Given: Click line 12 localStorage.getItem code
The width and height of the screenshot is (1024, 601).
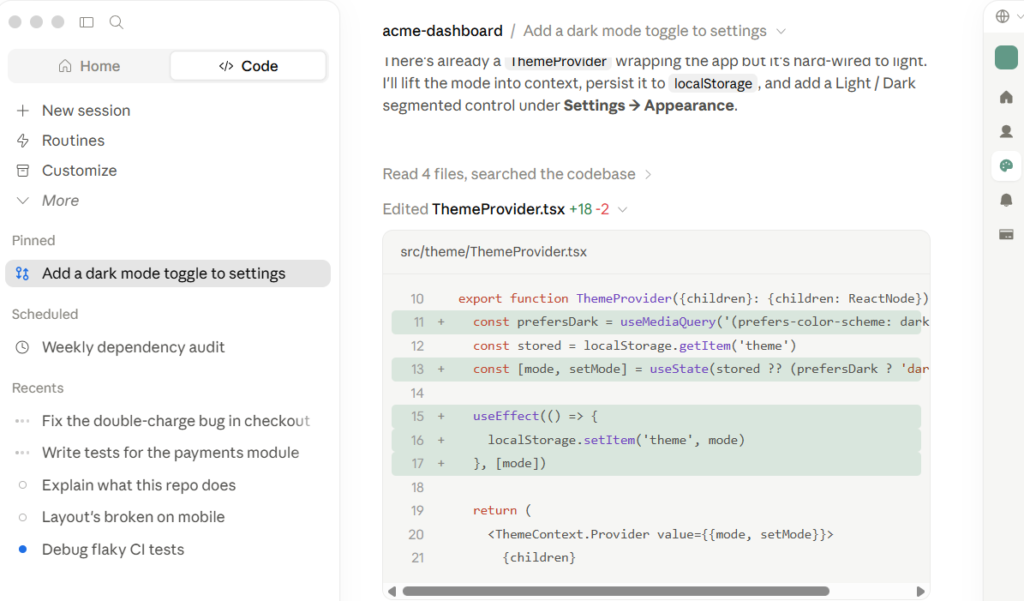Looking at the screenshot, I should (634, 346).
